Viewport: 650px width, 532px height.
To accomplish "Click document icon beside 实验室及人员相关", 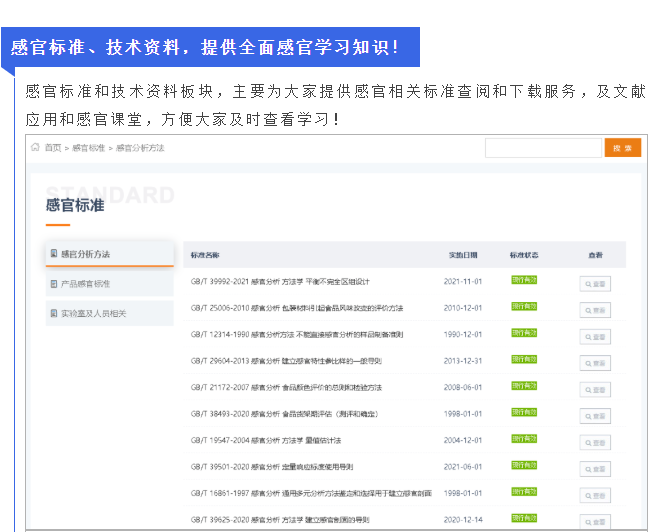I will click(54, 314).
